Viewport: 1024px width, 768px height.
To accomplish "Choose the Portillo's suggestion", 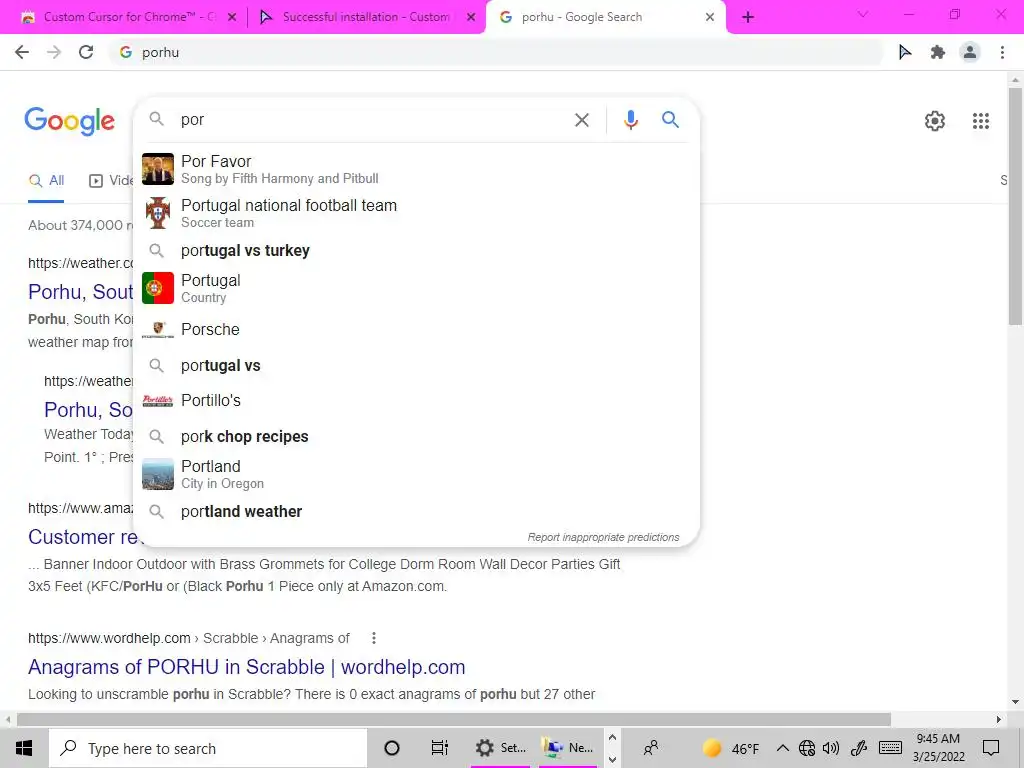I will 416,400.
